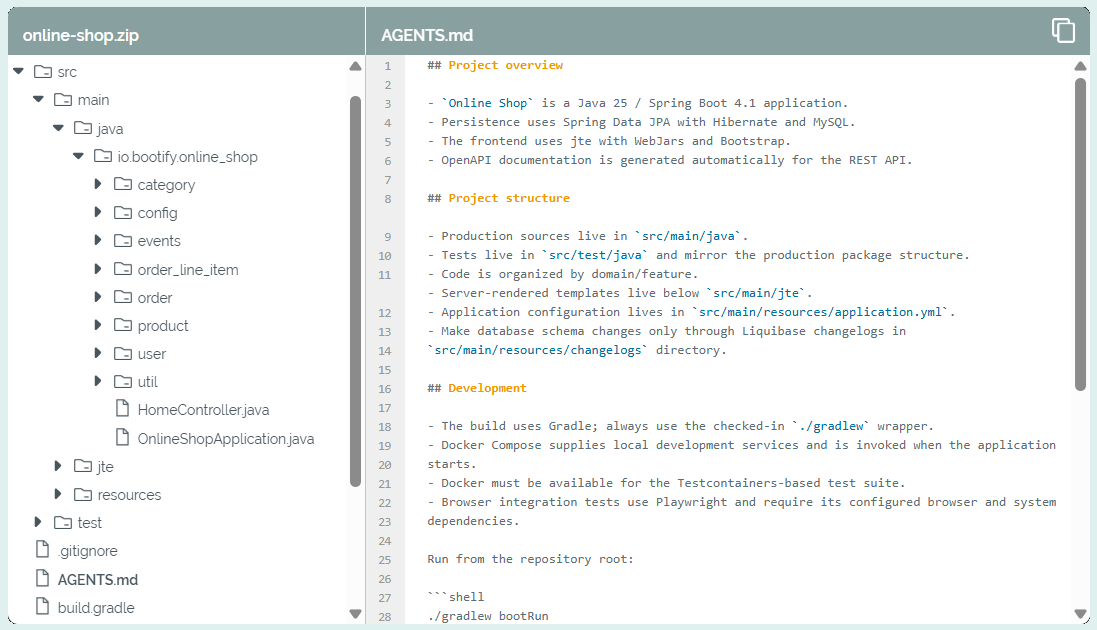
Task: Expand the product folder arrow
Action: click(98, 325)
